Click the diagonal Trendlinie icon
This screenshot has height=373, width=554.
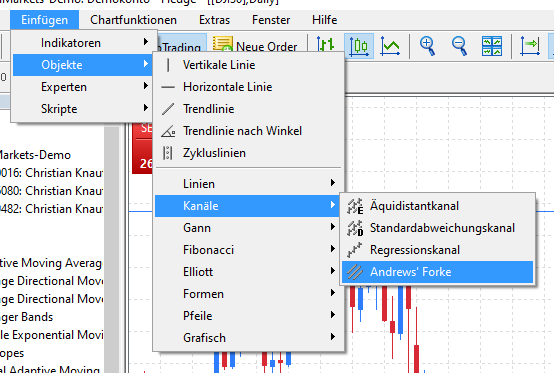(168, 109)
